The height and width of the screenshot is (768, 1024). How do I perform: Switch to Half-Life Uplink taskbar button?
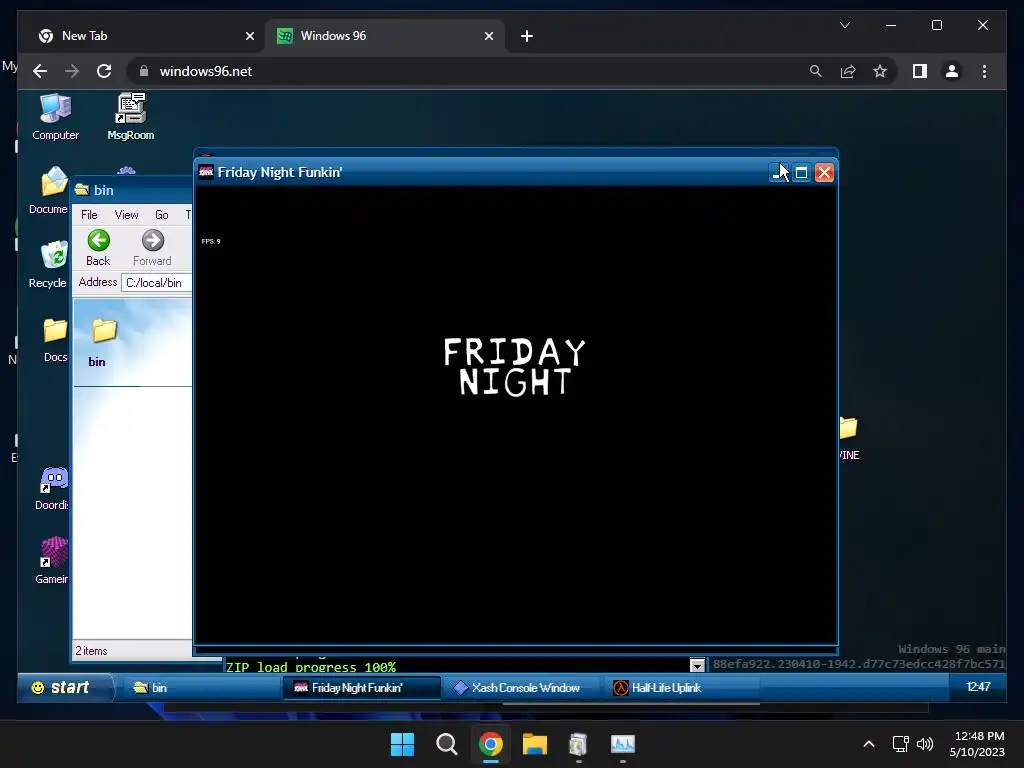(680, 688)
